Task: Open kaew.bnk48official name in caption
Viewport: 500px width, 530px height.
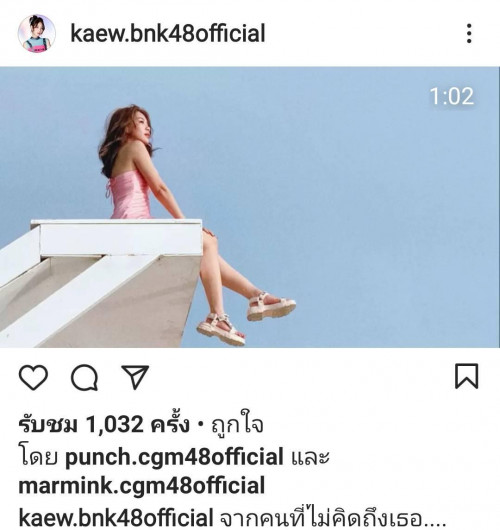Action: pos(116,517)
